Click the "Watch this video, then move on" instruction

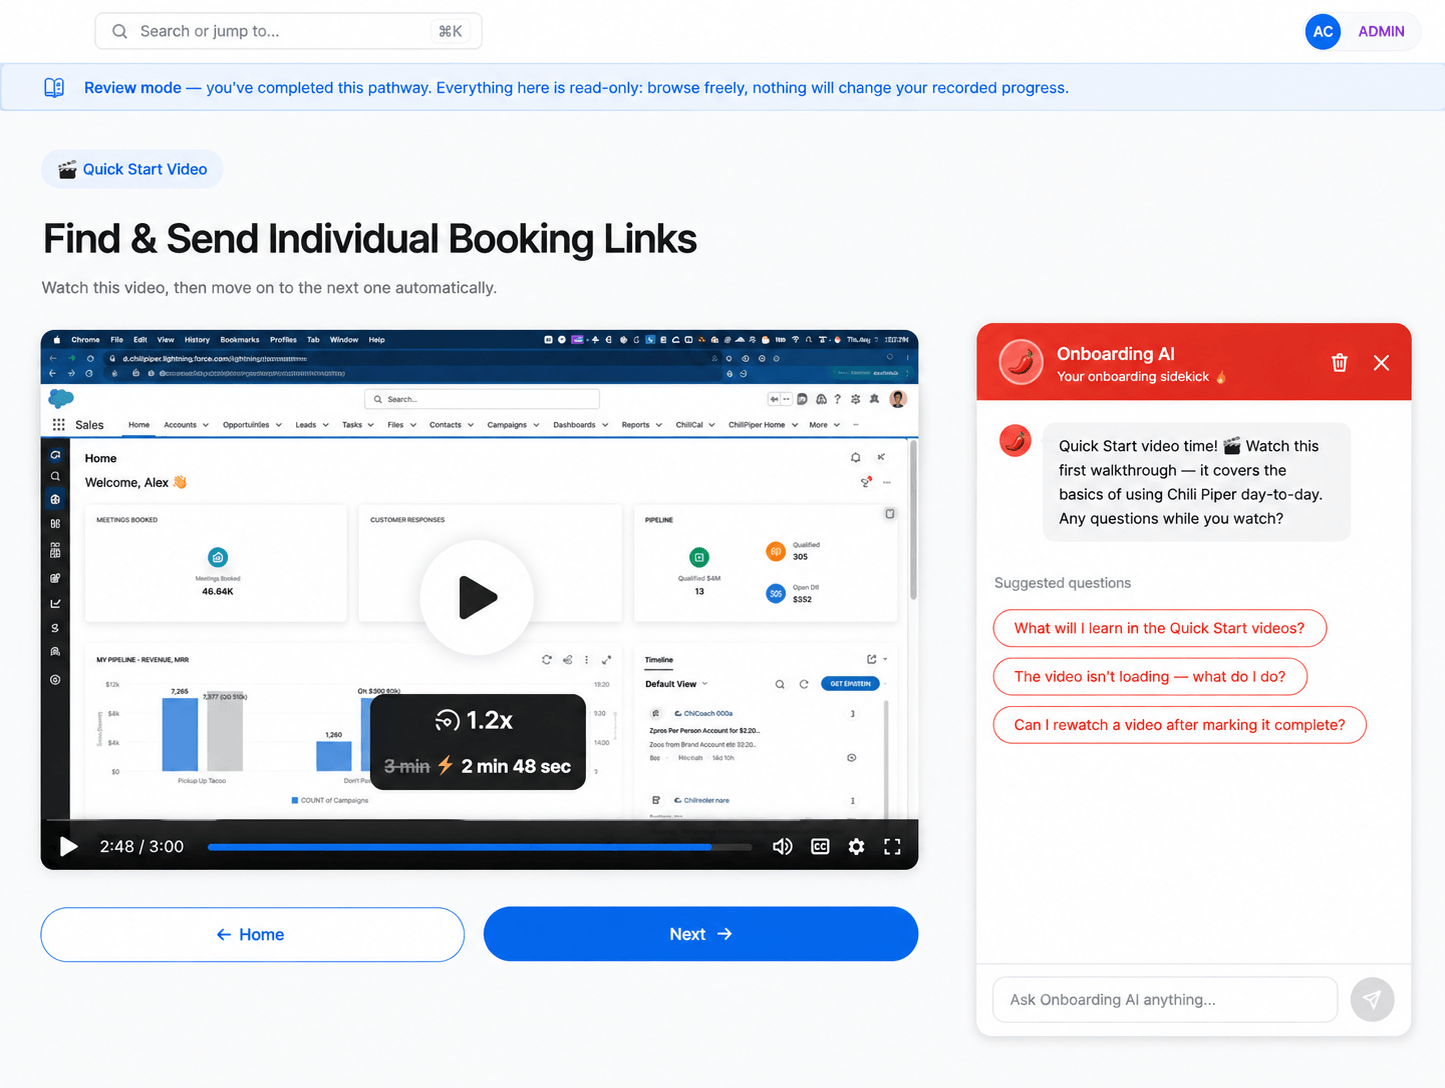[x=269, y=288]
